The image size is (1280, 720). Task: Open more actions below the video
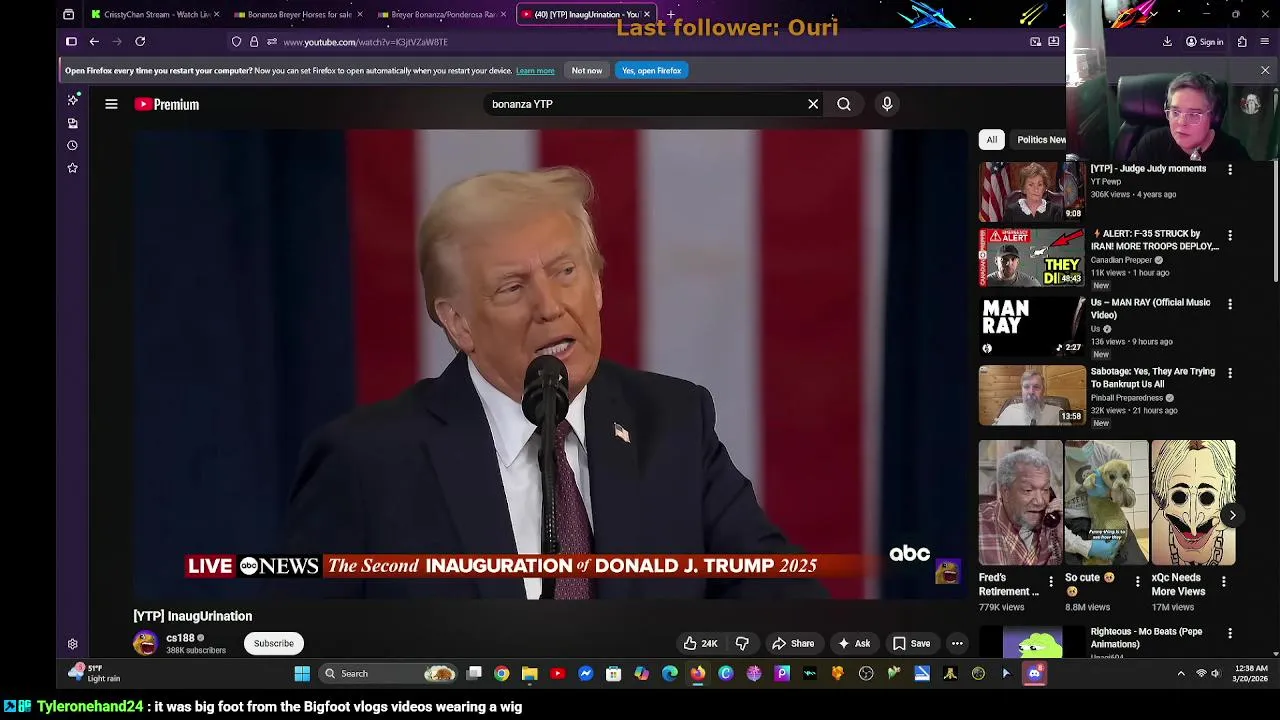957,643
